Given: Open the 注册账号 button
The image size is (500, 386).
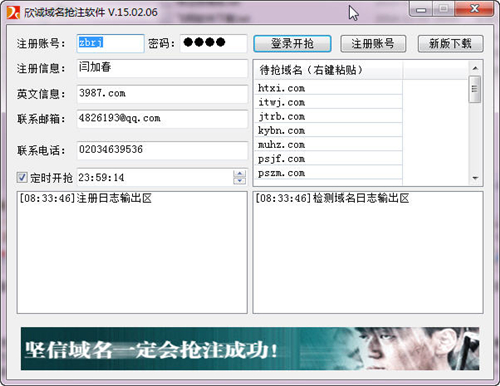Looking at the screenshot, I should click(x=373, y=44).
